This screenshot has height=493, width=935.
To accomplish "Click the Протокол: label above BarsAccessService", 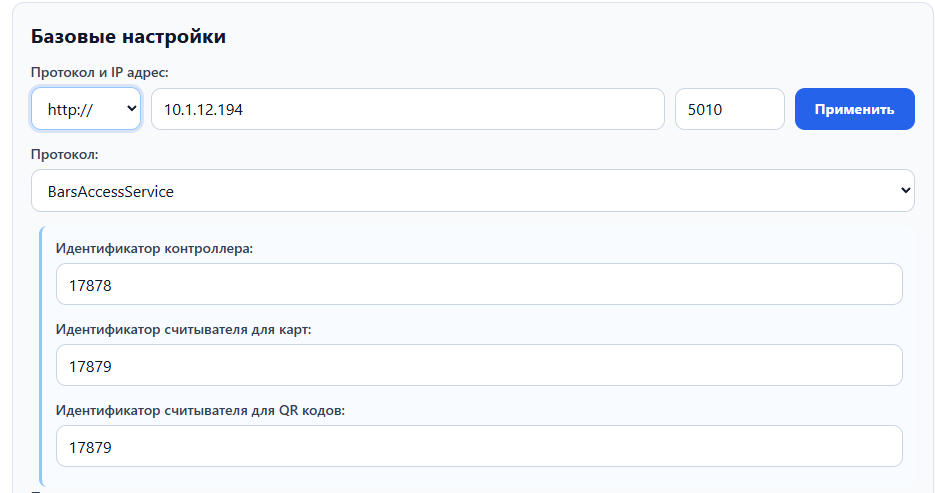I will click(x=64, y=154).
